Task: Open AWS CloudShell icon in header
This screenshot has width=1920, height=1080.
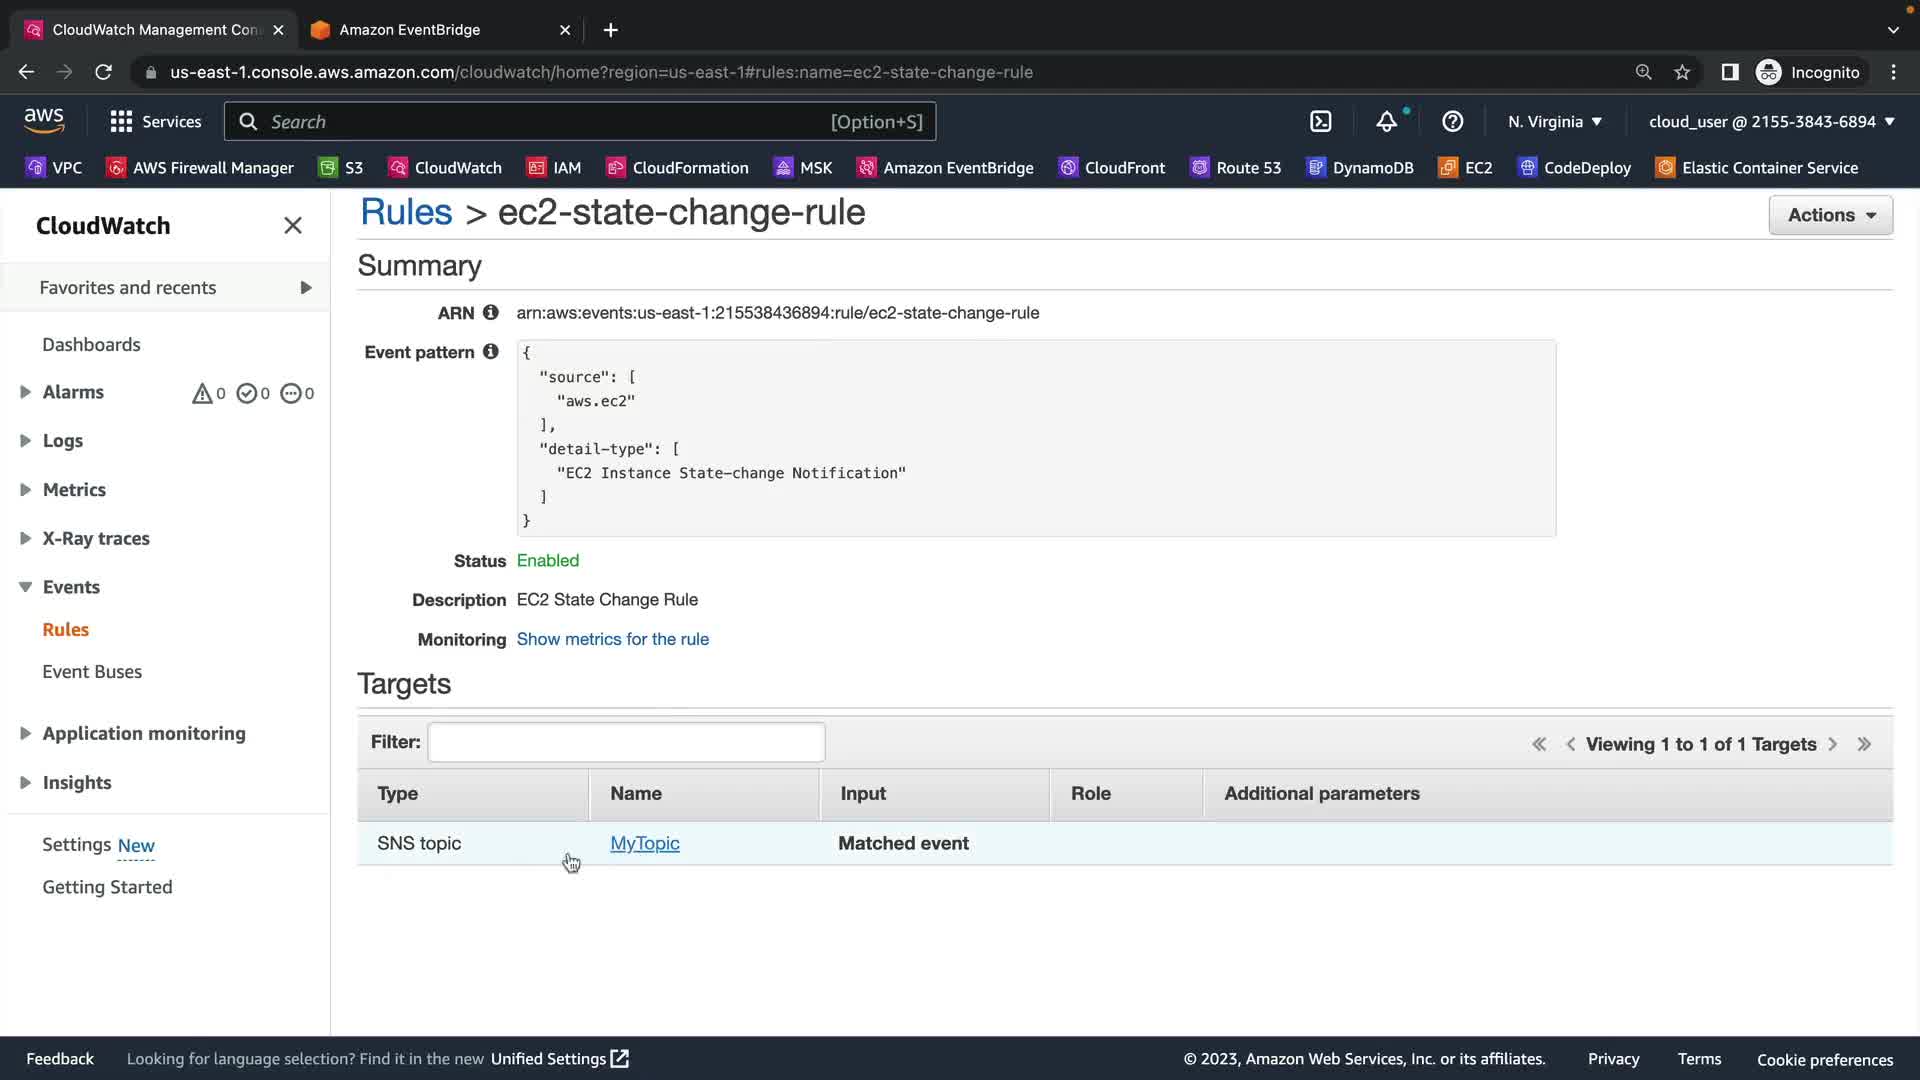Action: pos(1321,122)
